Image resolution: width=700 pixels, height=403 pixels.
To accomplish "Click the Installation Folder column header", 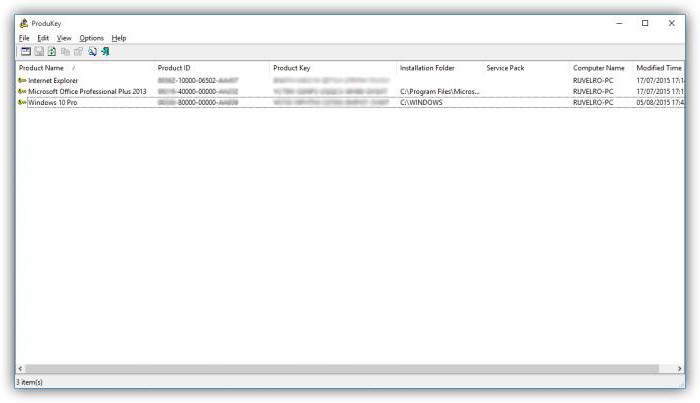I will pyautogui.click(x=428, y=67).
